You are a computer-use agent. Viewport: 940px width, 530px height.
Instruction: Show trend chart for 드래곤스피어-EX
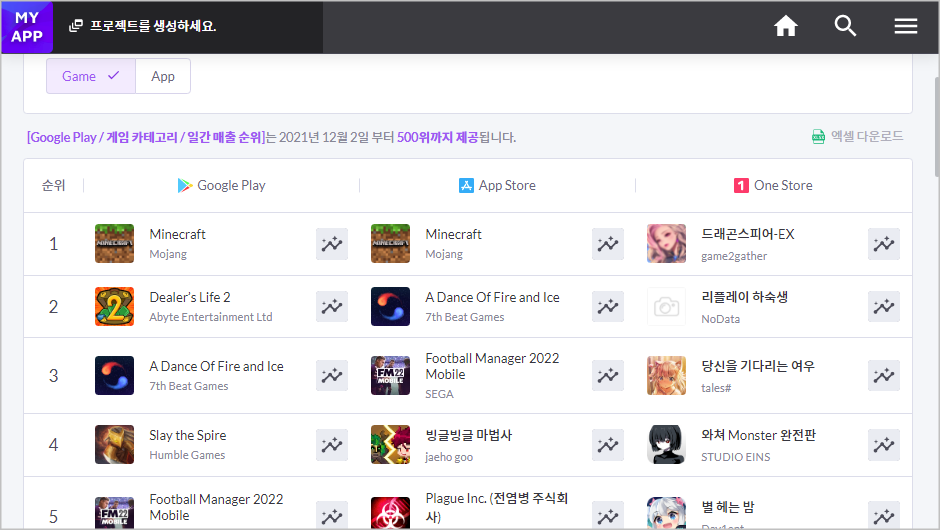[884, 244]
